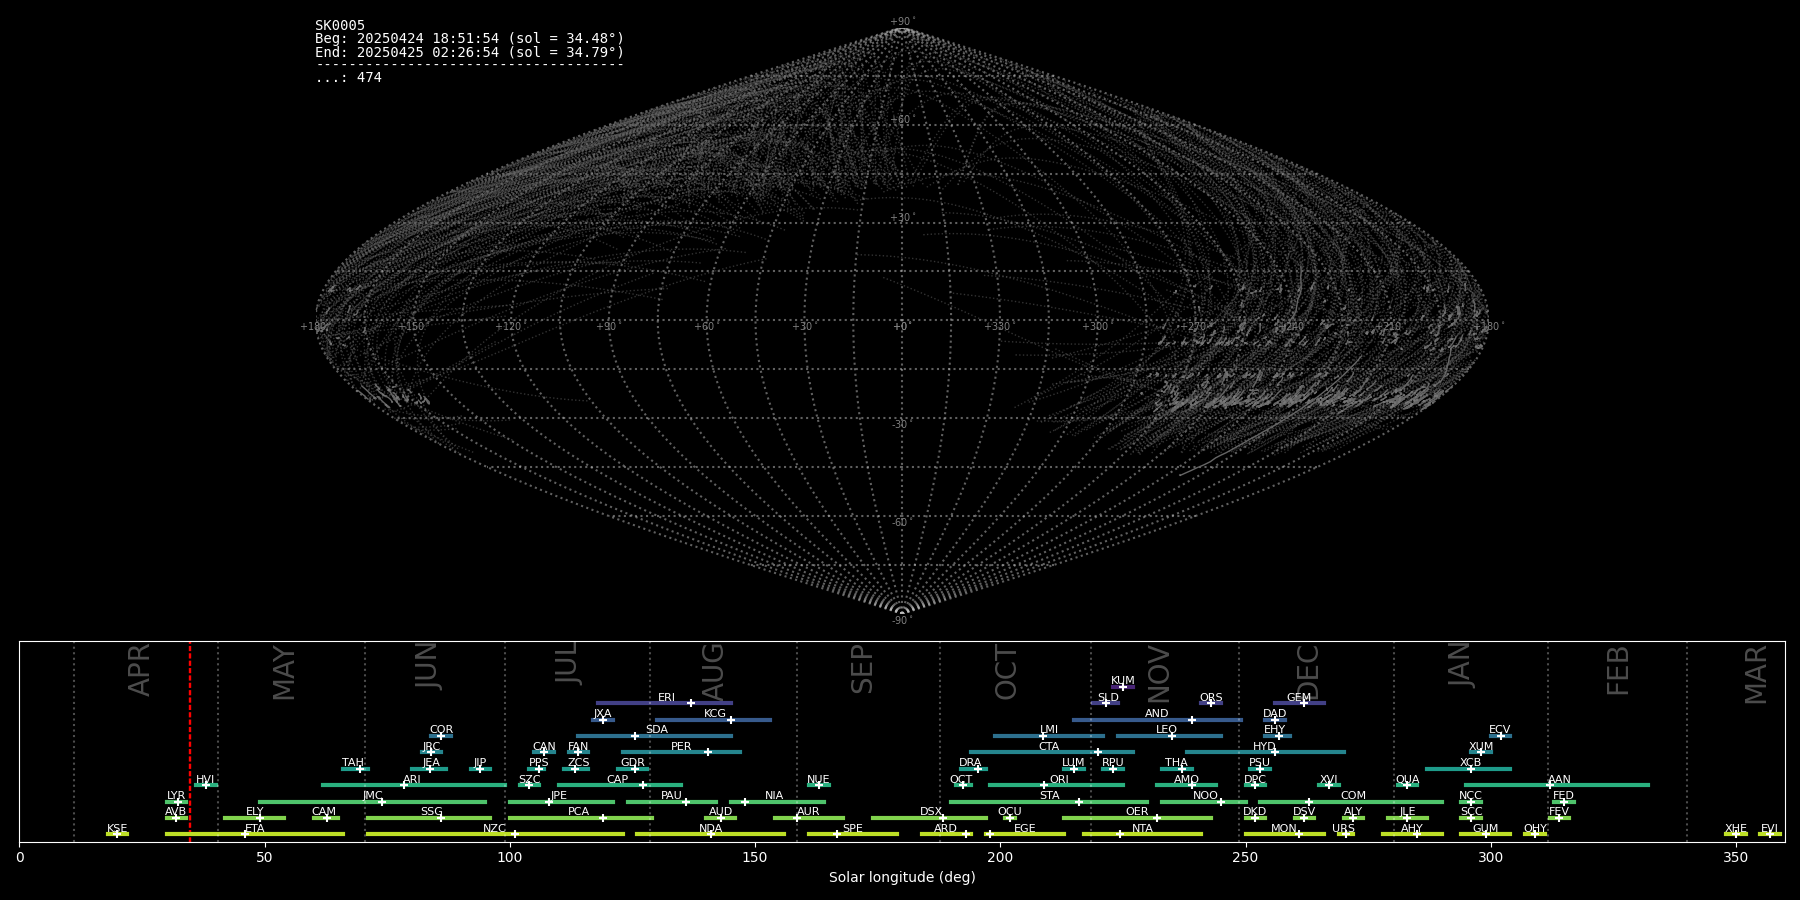Click the APR month label

pos(139,670)
